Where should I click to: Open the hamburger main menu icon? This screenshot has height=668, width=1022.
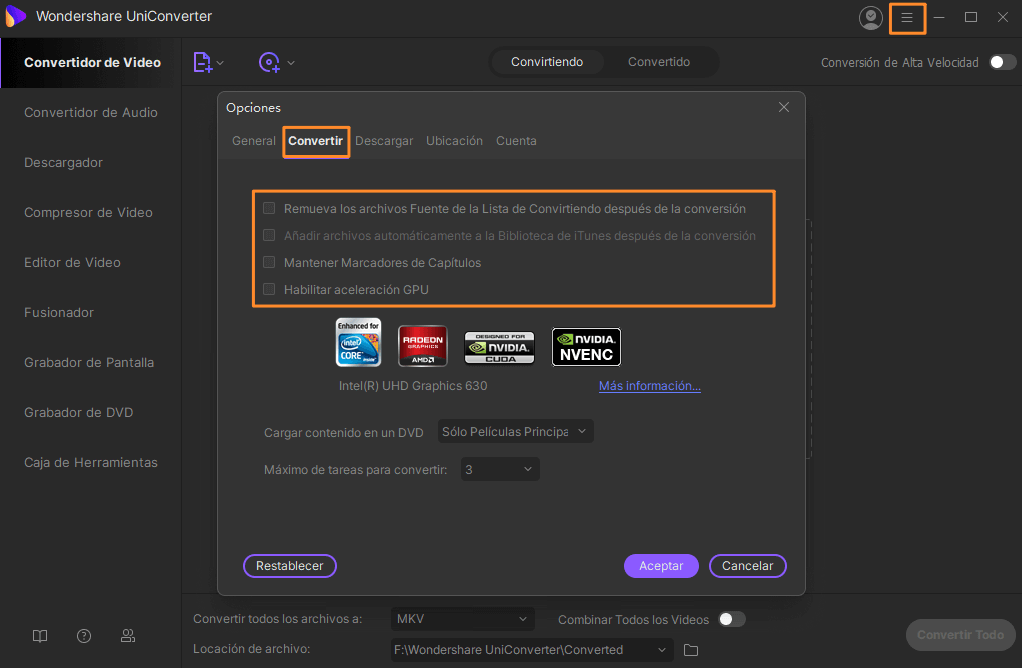coord(906,17)
